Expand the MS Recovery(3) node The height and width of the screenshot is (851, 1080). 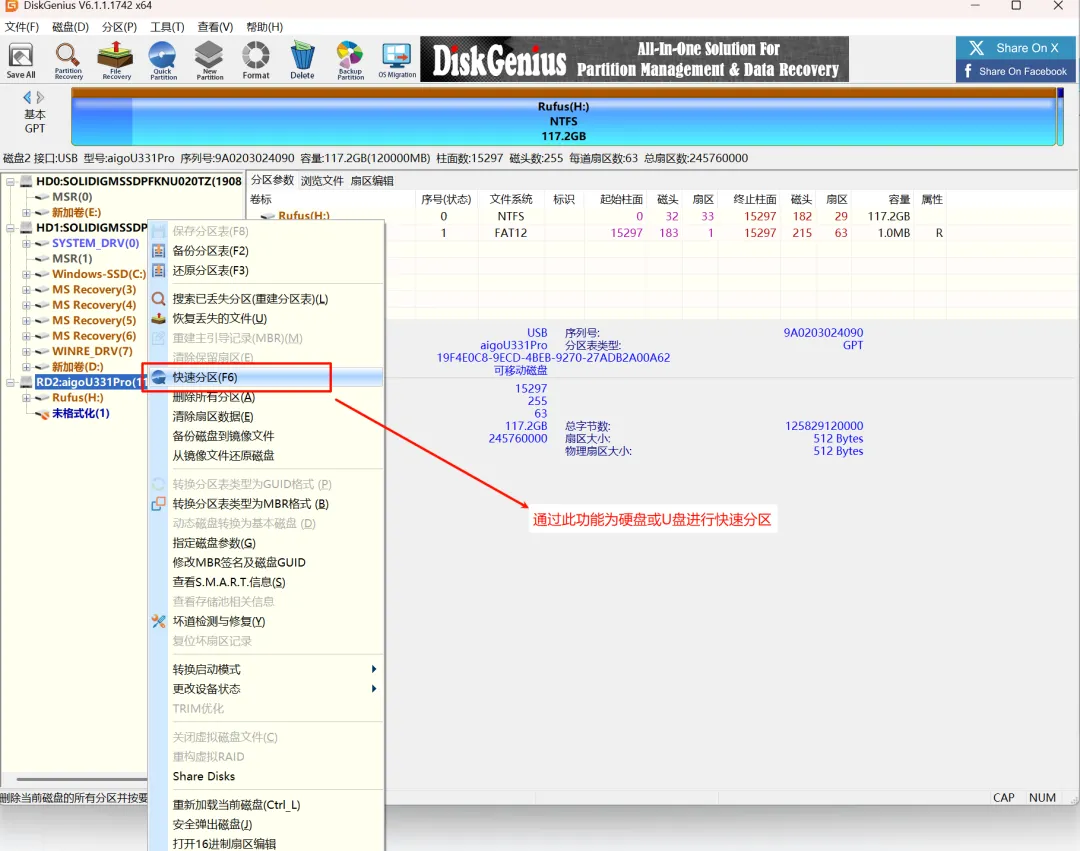25,290
